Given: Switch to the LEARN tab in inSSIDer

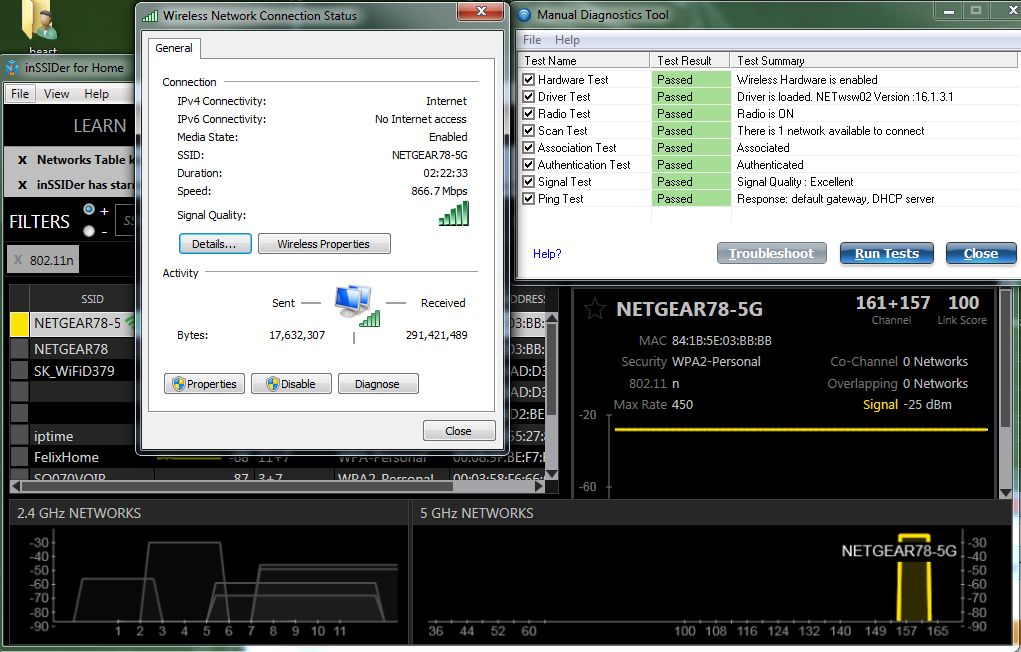Looking at the screenshot, I should click(100, 126).
